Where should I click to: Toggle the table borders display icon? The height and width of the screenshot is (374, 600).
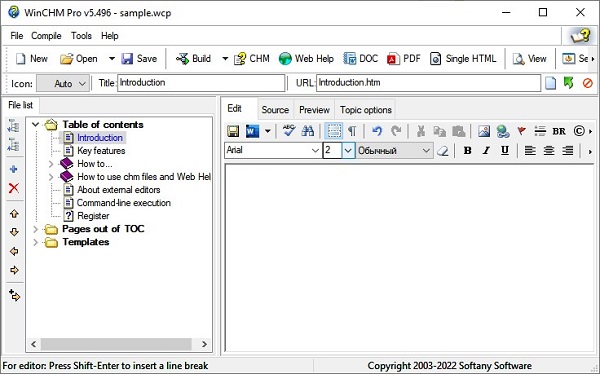(334, 131)
